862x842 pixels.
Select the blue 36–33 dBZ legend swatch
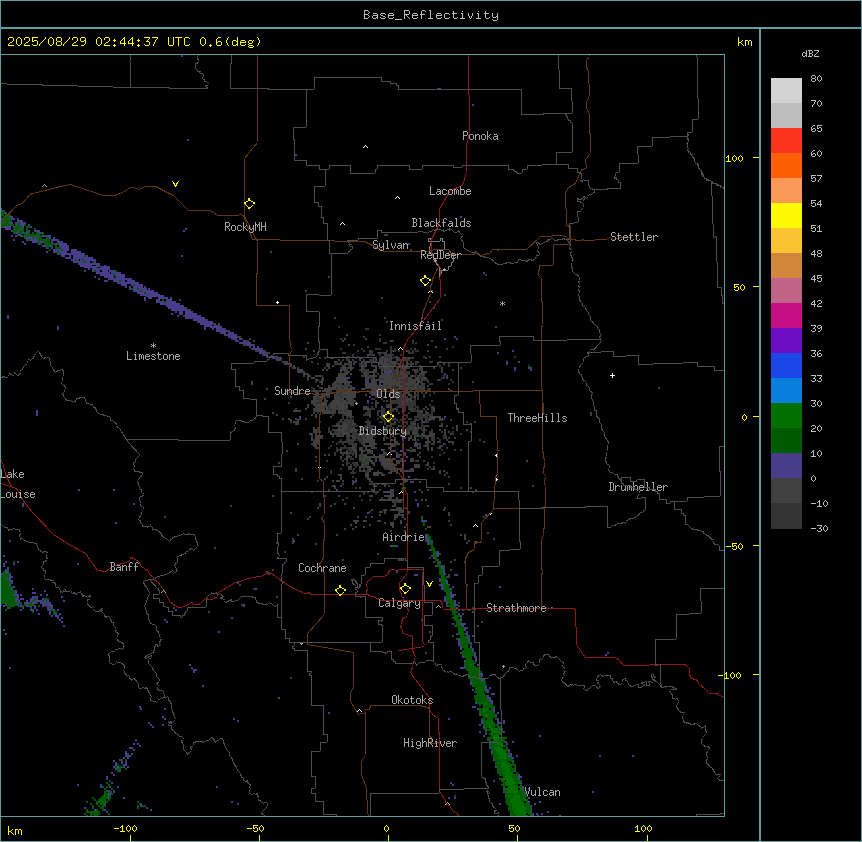[786, 365]
